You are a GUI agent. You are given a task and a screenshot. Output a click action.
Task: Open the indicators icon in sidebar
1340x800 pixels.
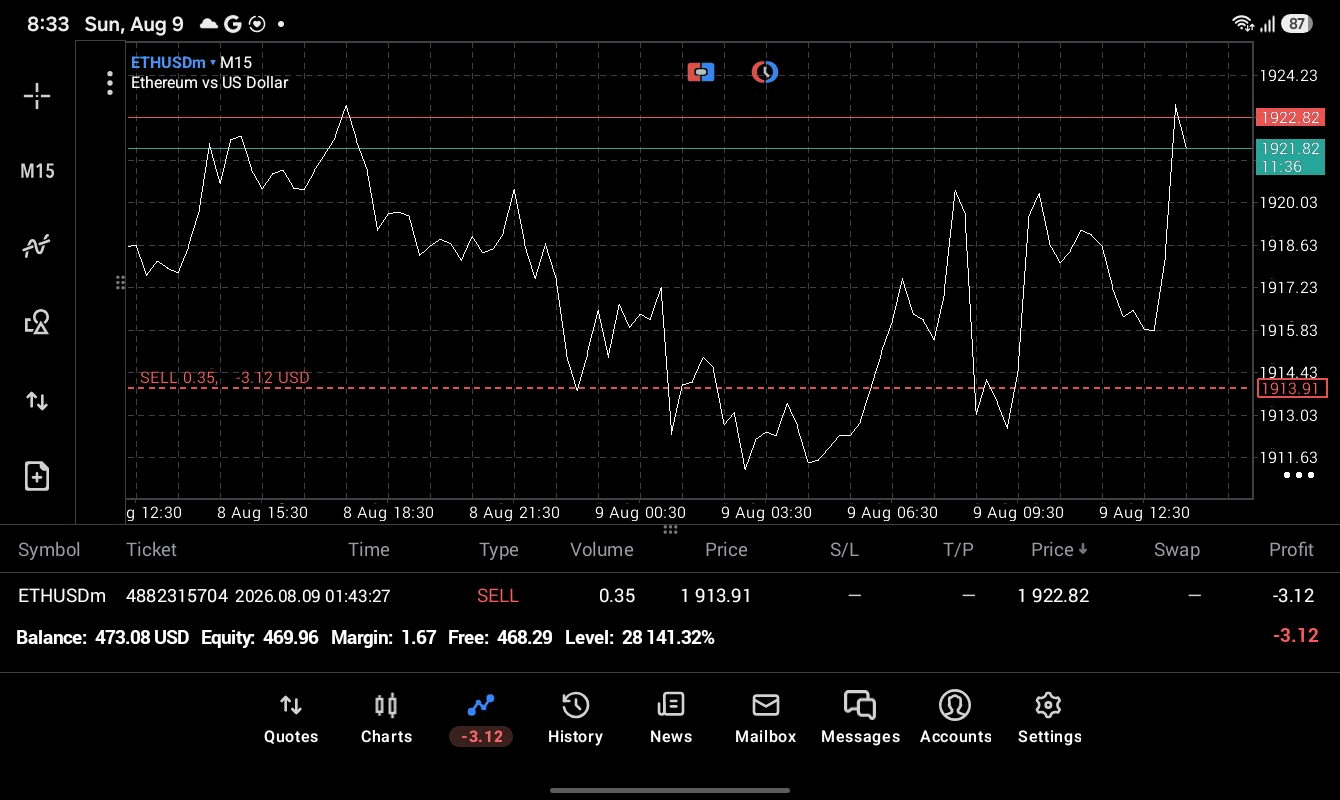[x=37, y=246]
